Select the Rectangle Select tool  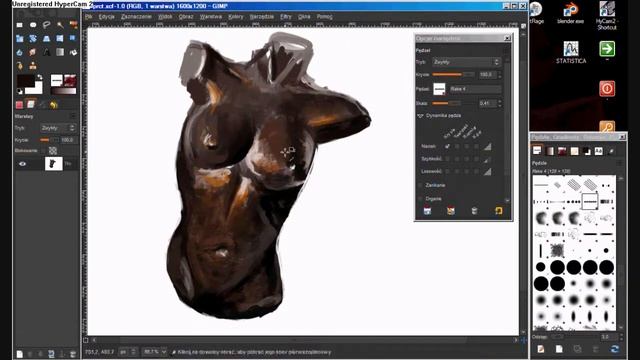tap(20, 25)
